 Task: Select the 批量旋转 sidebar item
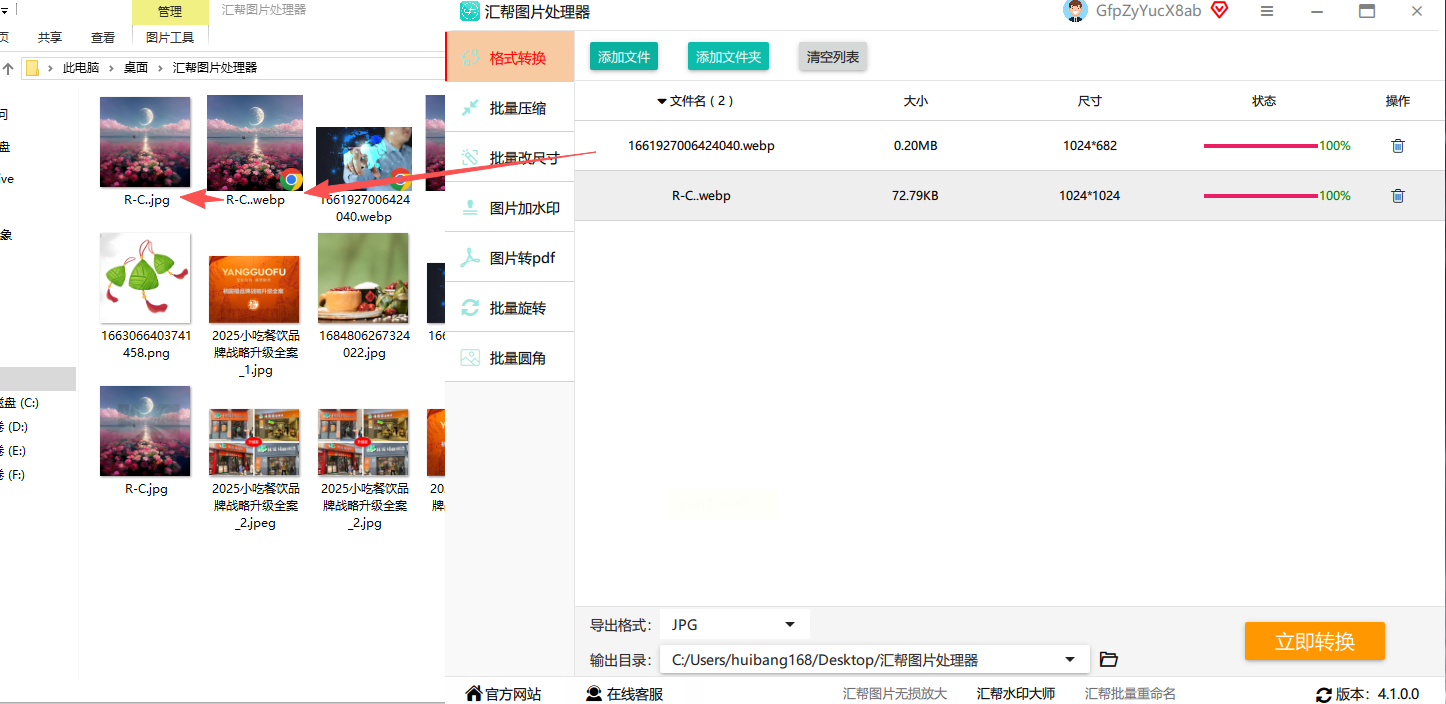coord(517,308)
